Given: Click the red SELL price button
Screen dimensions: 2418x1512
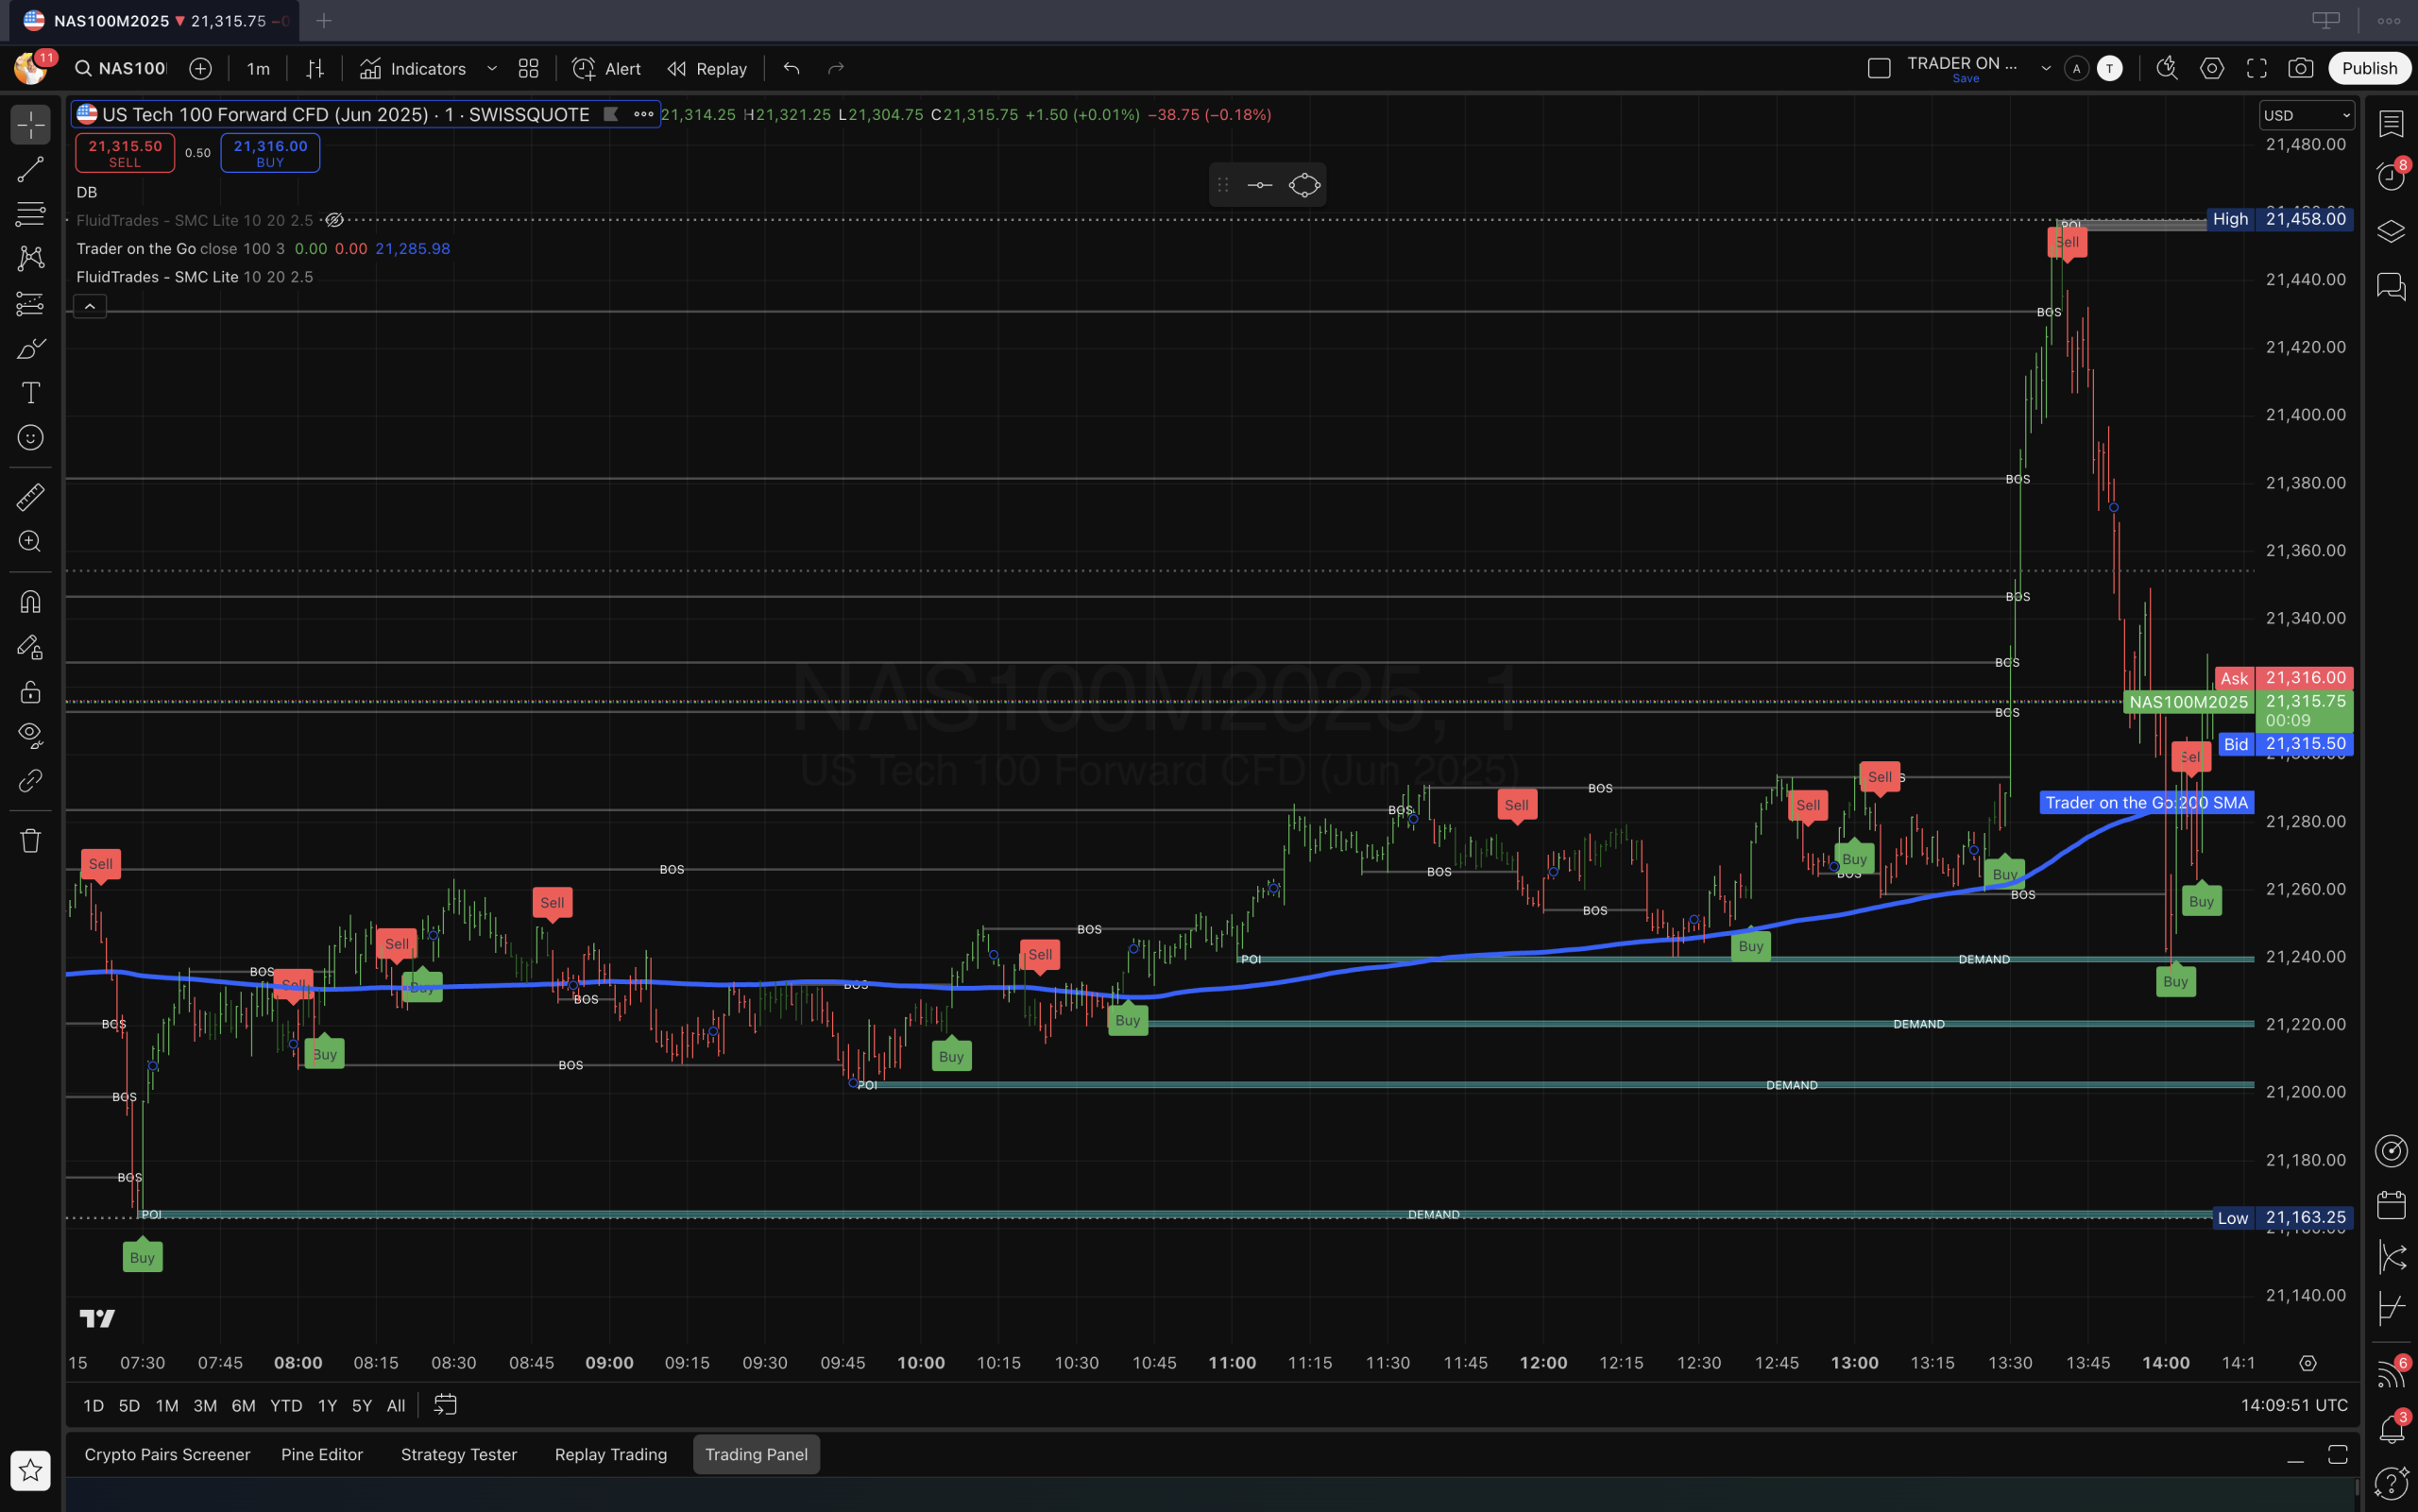Looking at the screenshot, I should (125, 153).
